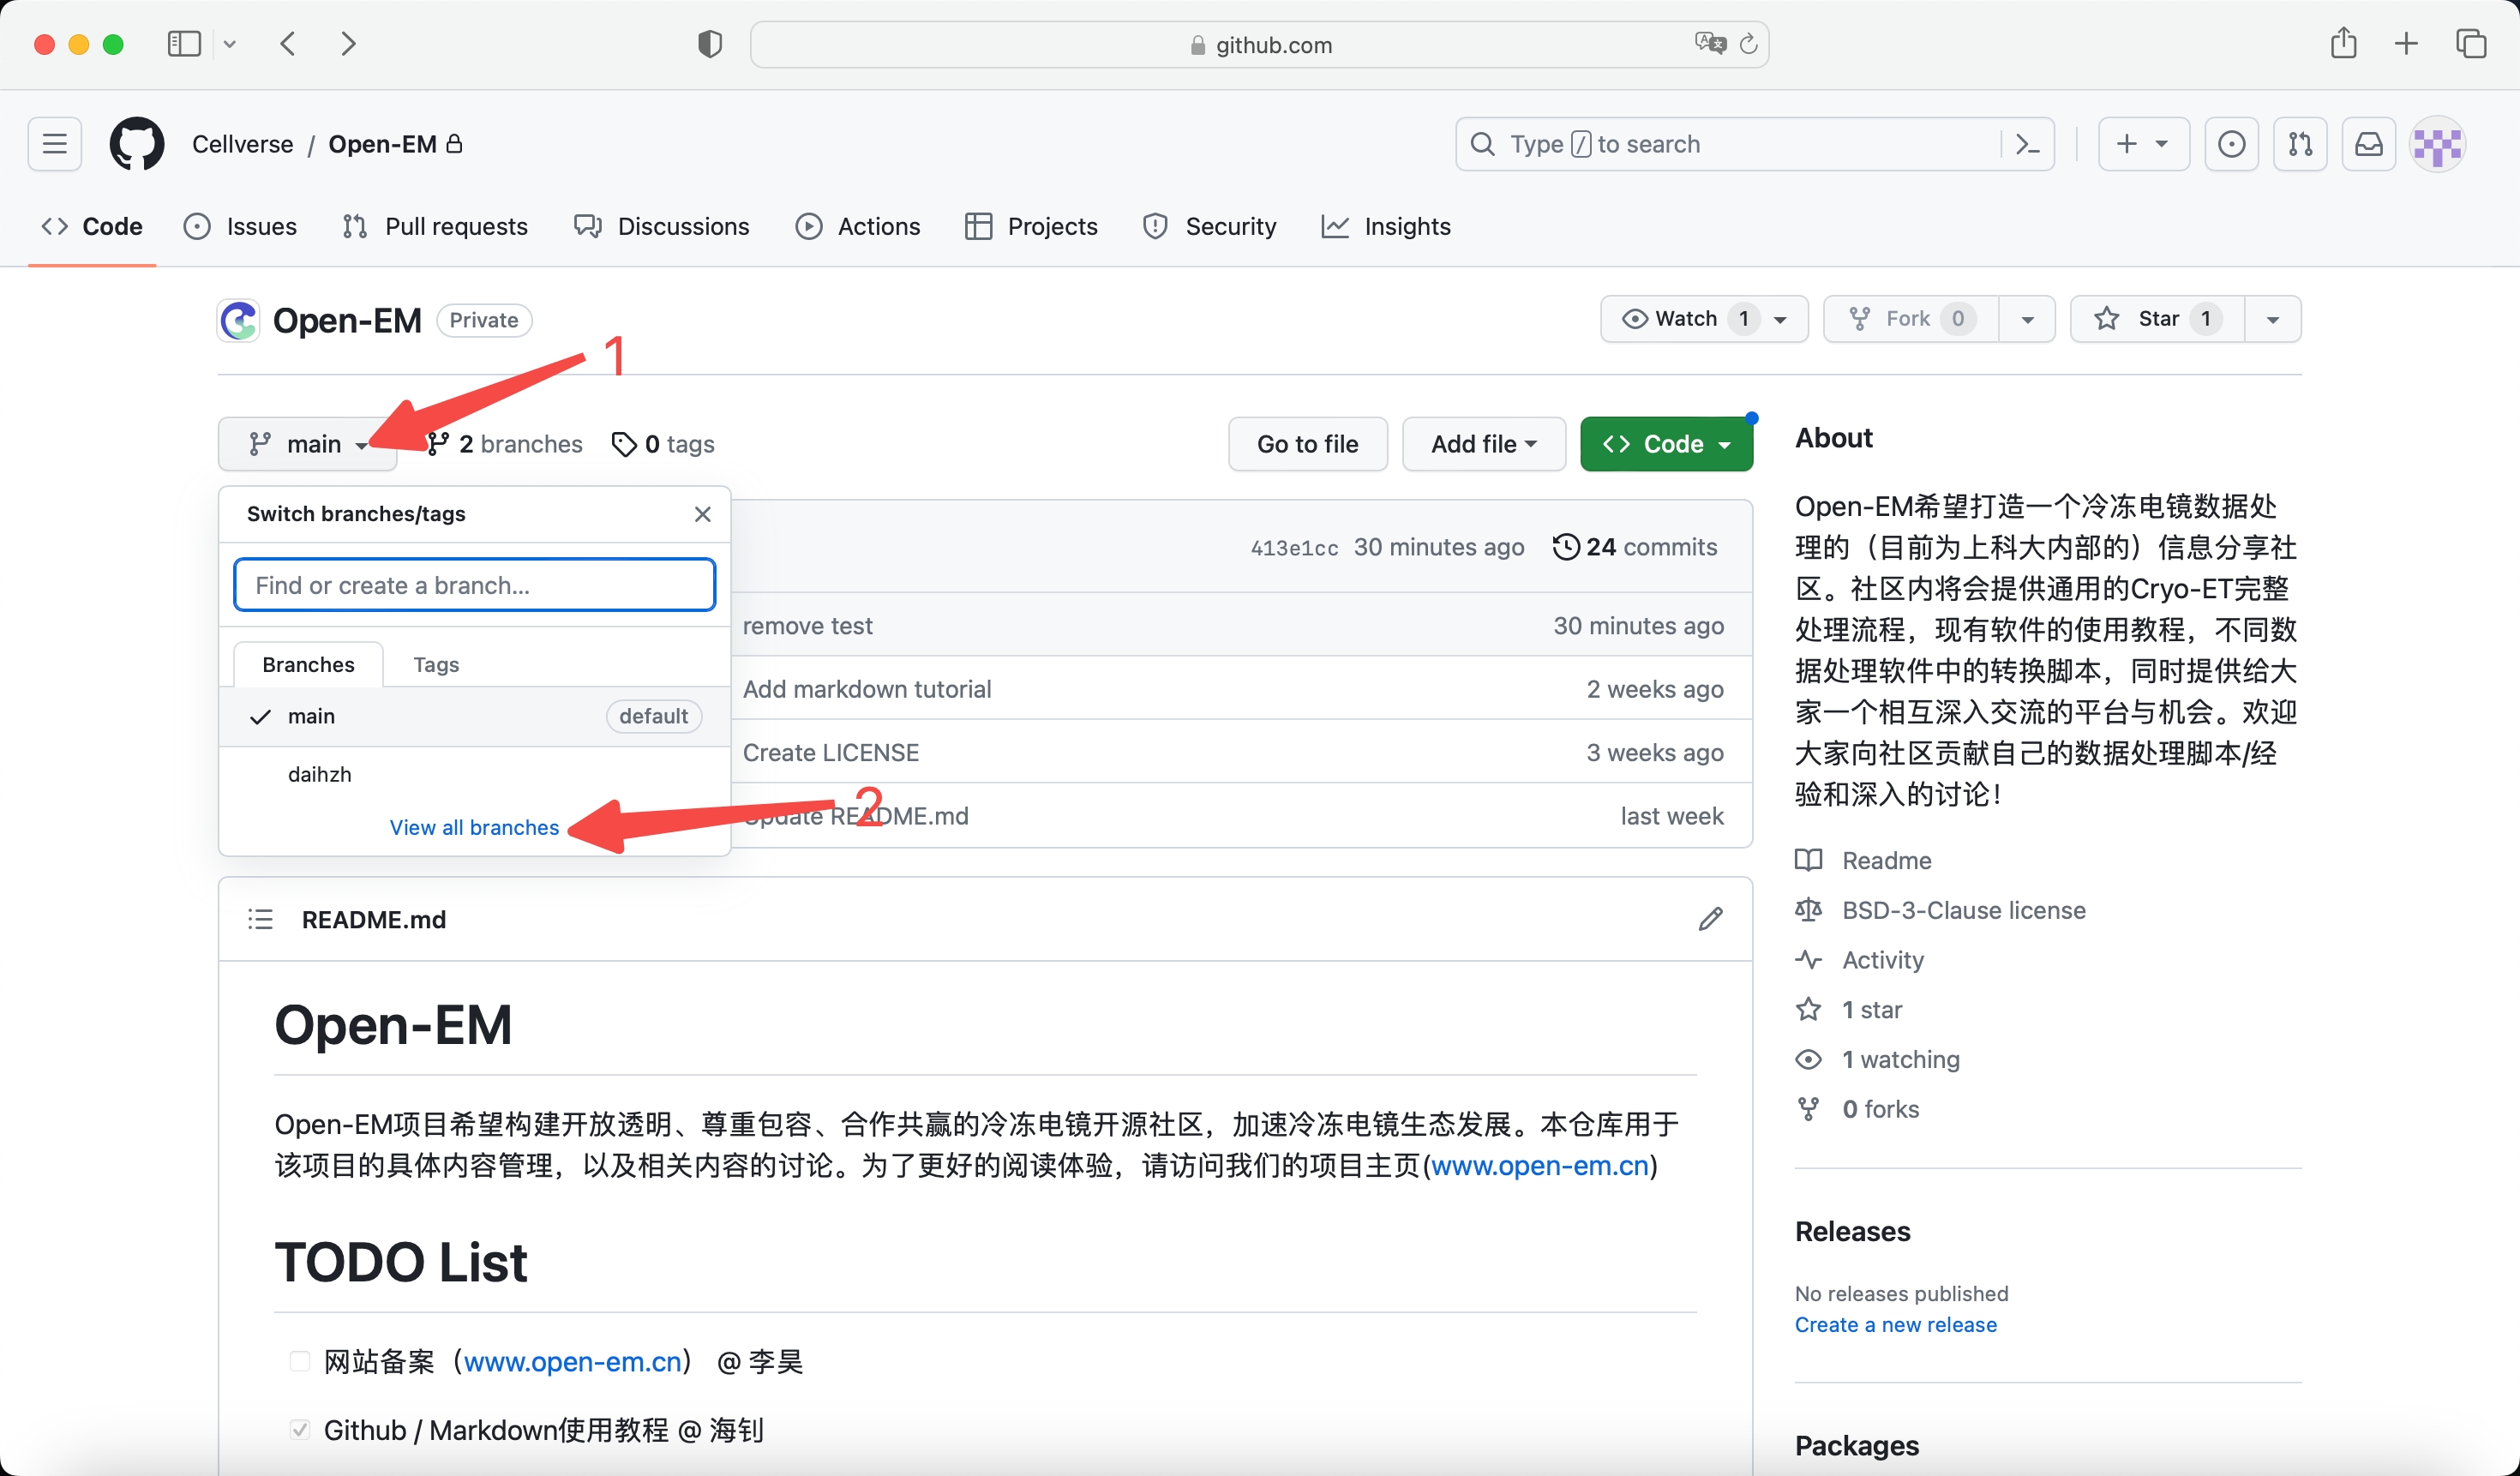Screen dimensions: 2520x1476
Task: Expand the Star lists dropdown arrow
Action: [2272, 319]
